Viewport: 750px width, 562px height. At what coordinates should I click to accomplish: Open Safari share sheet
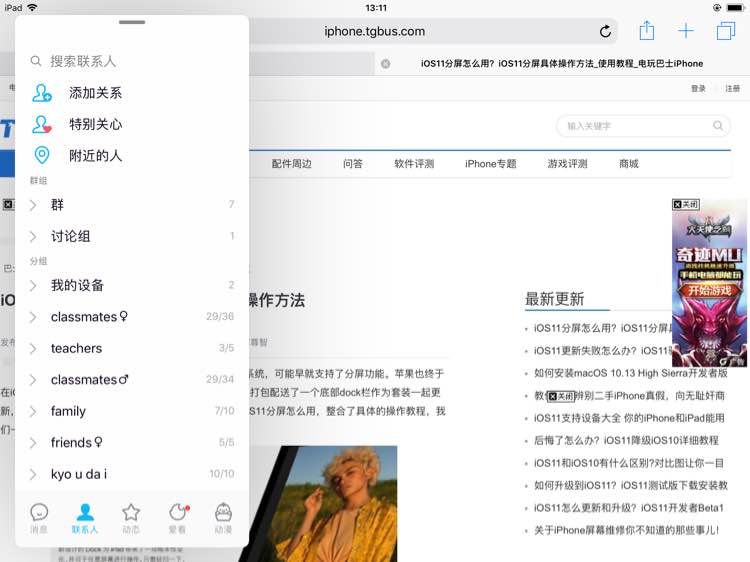(647, 31)
